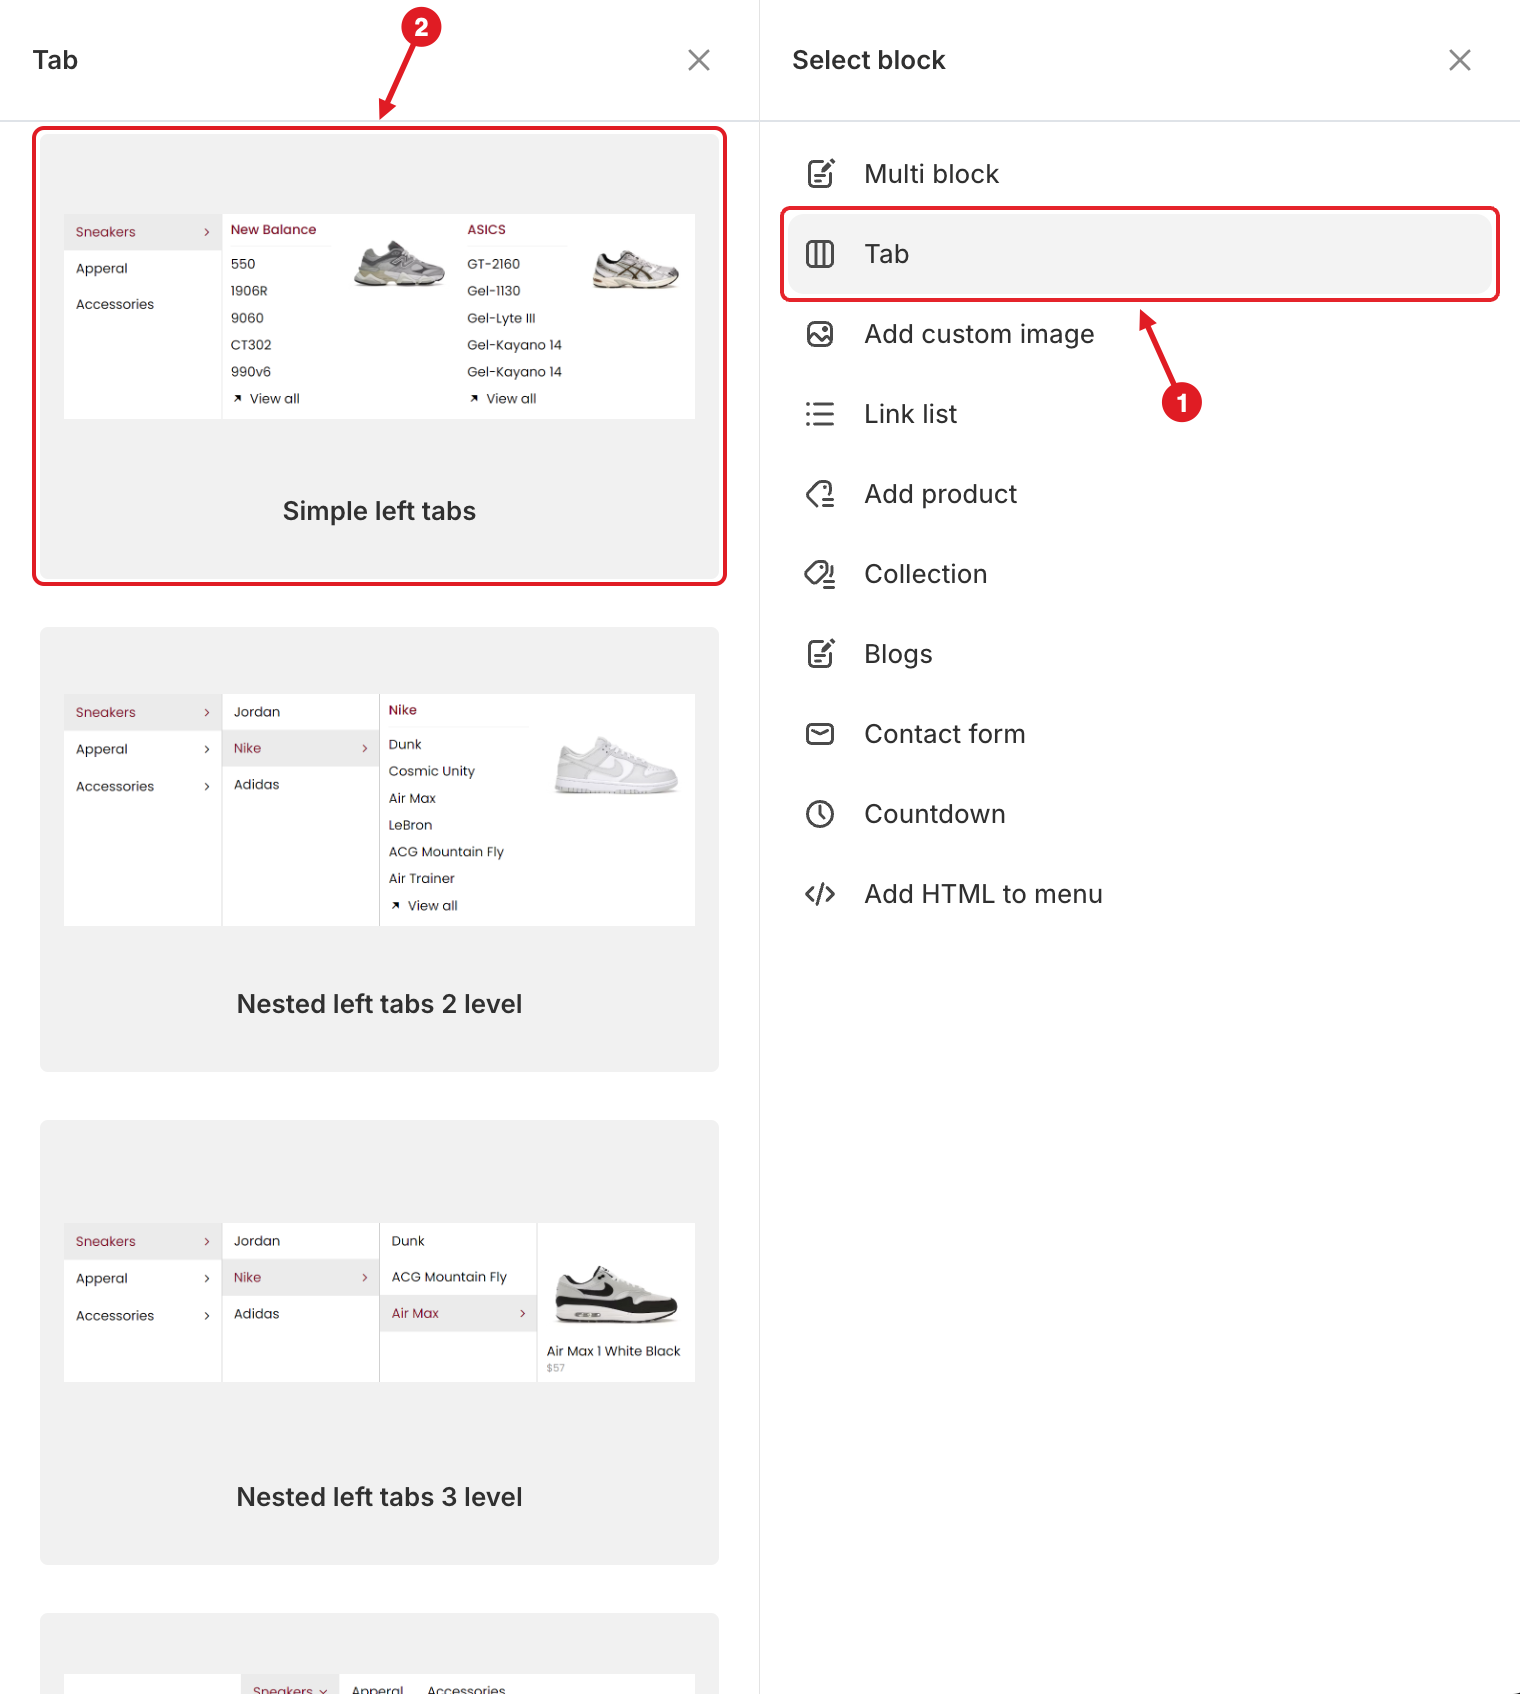
Task: Choose the Simple left tabs layout
Action: point(379,356)
